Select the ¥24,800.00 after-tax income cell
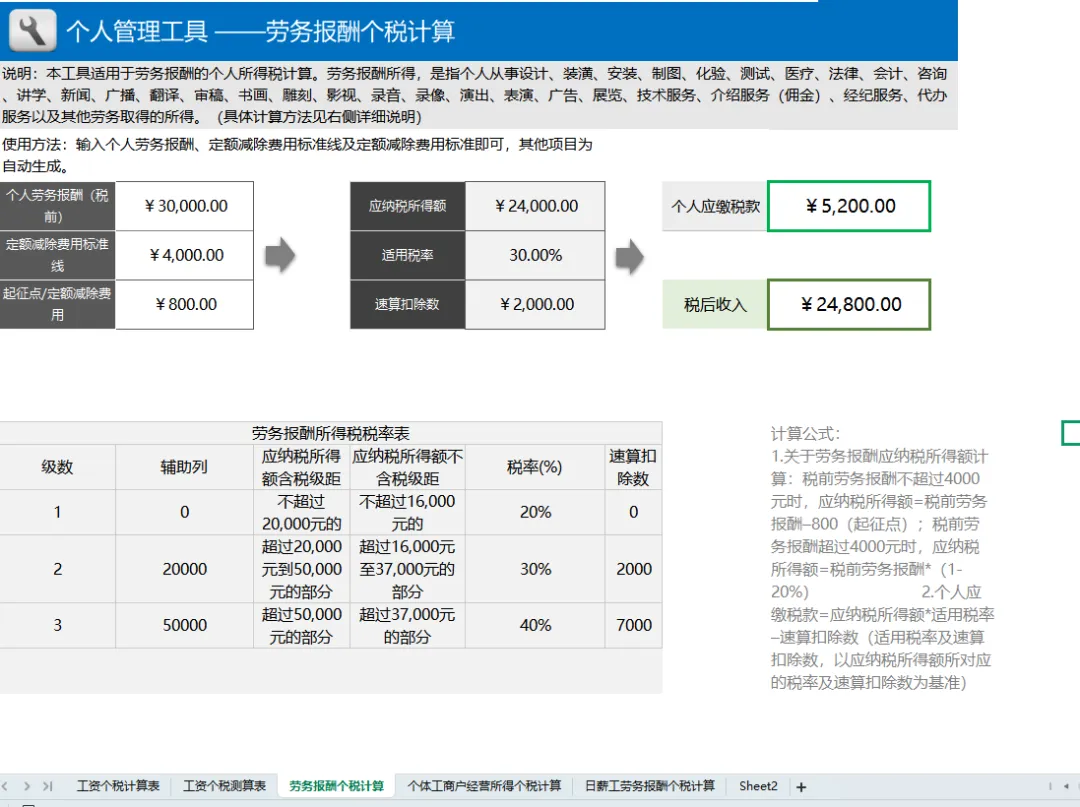This screenshot has height=807, width=1080. (849, 304)
